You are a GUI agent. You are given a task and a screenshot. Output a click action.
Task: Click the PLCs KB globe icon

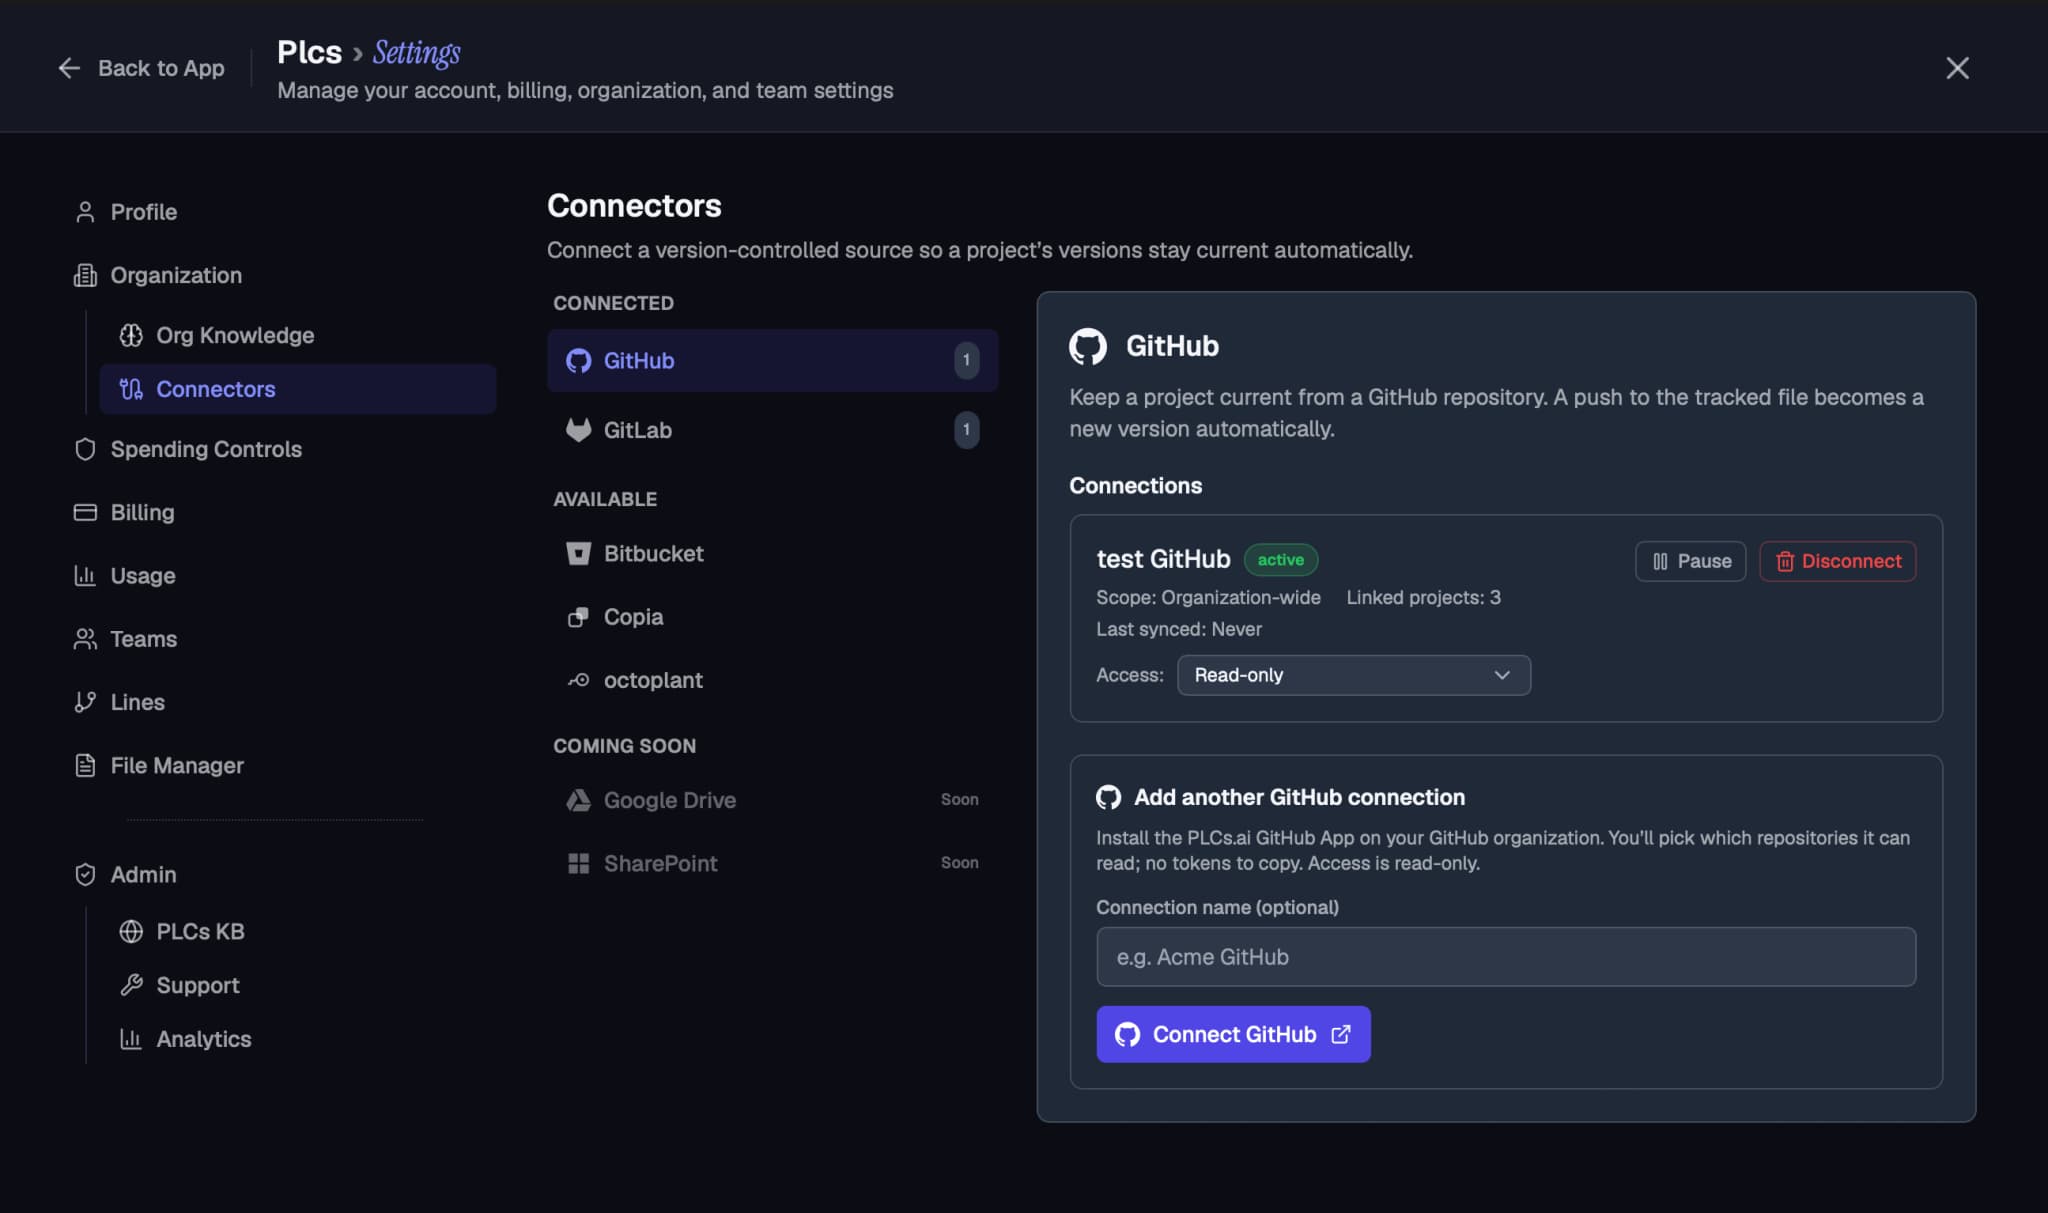(131, 931)
